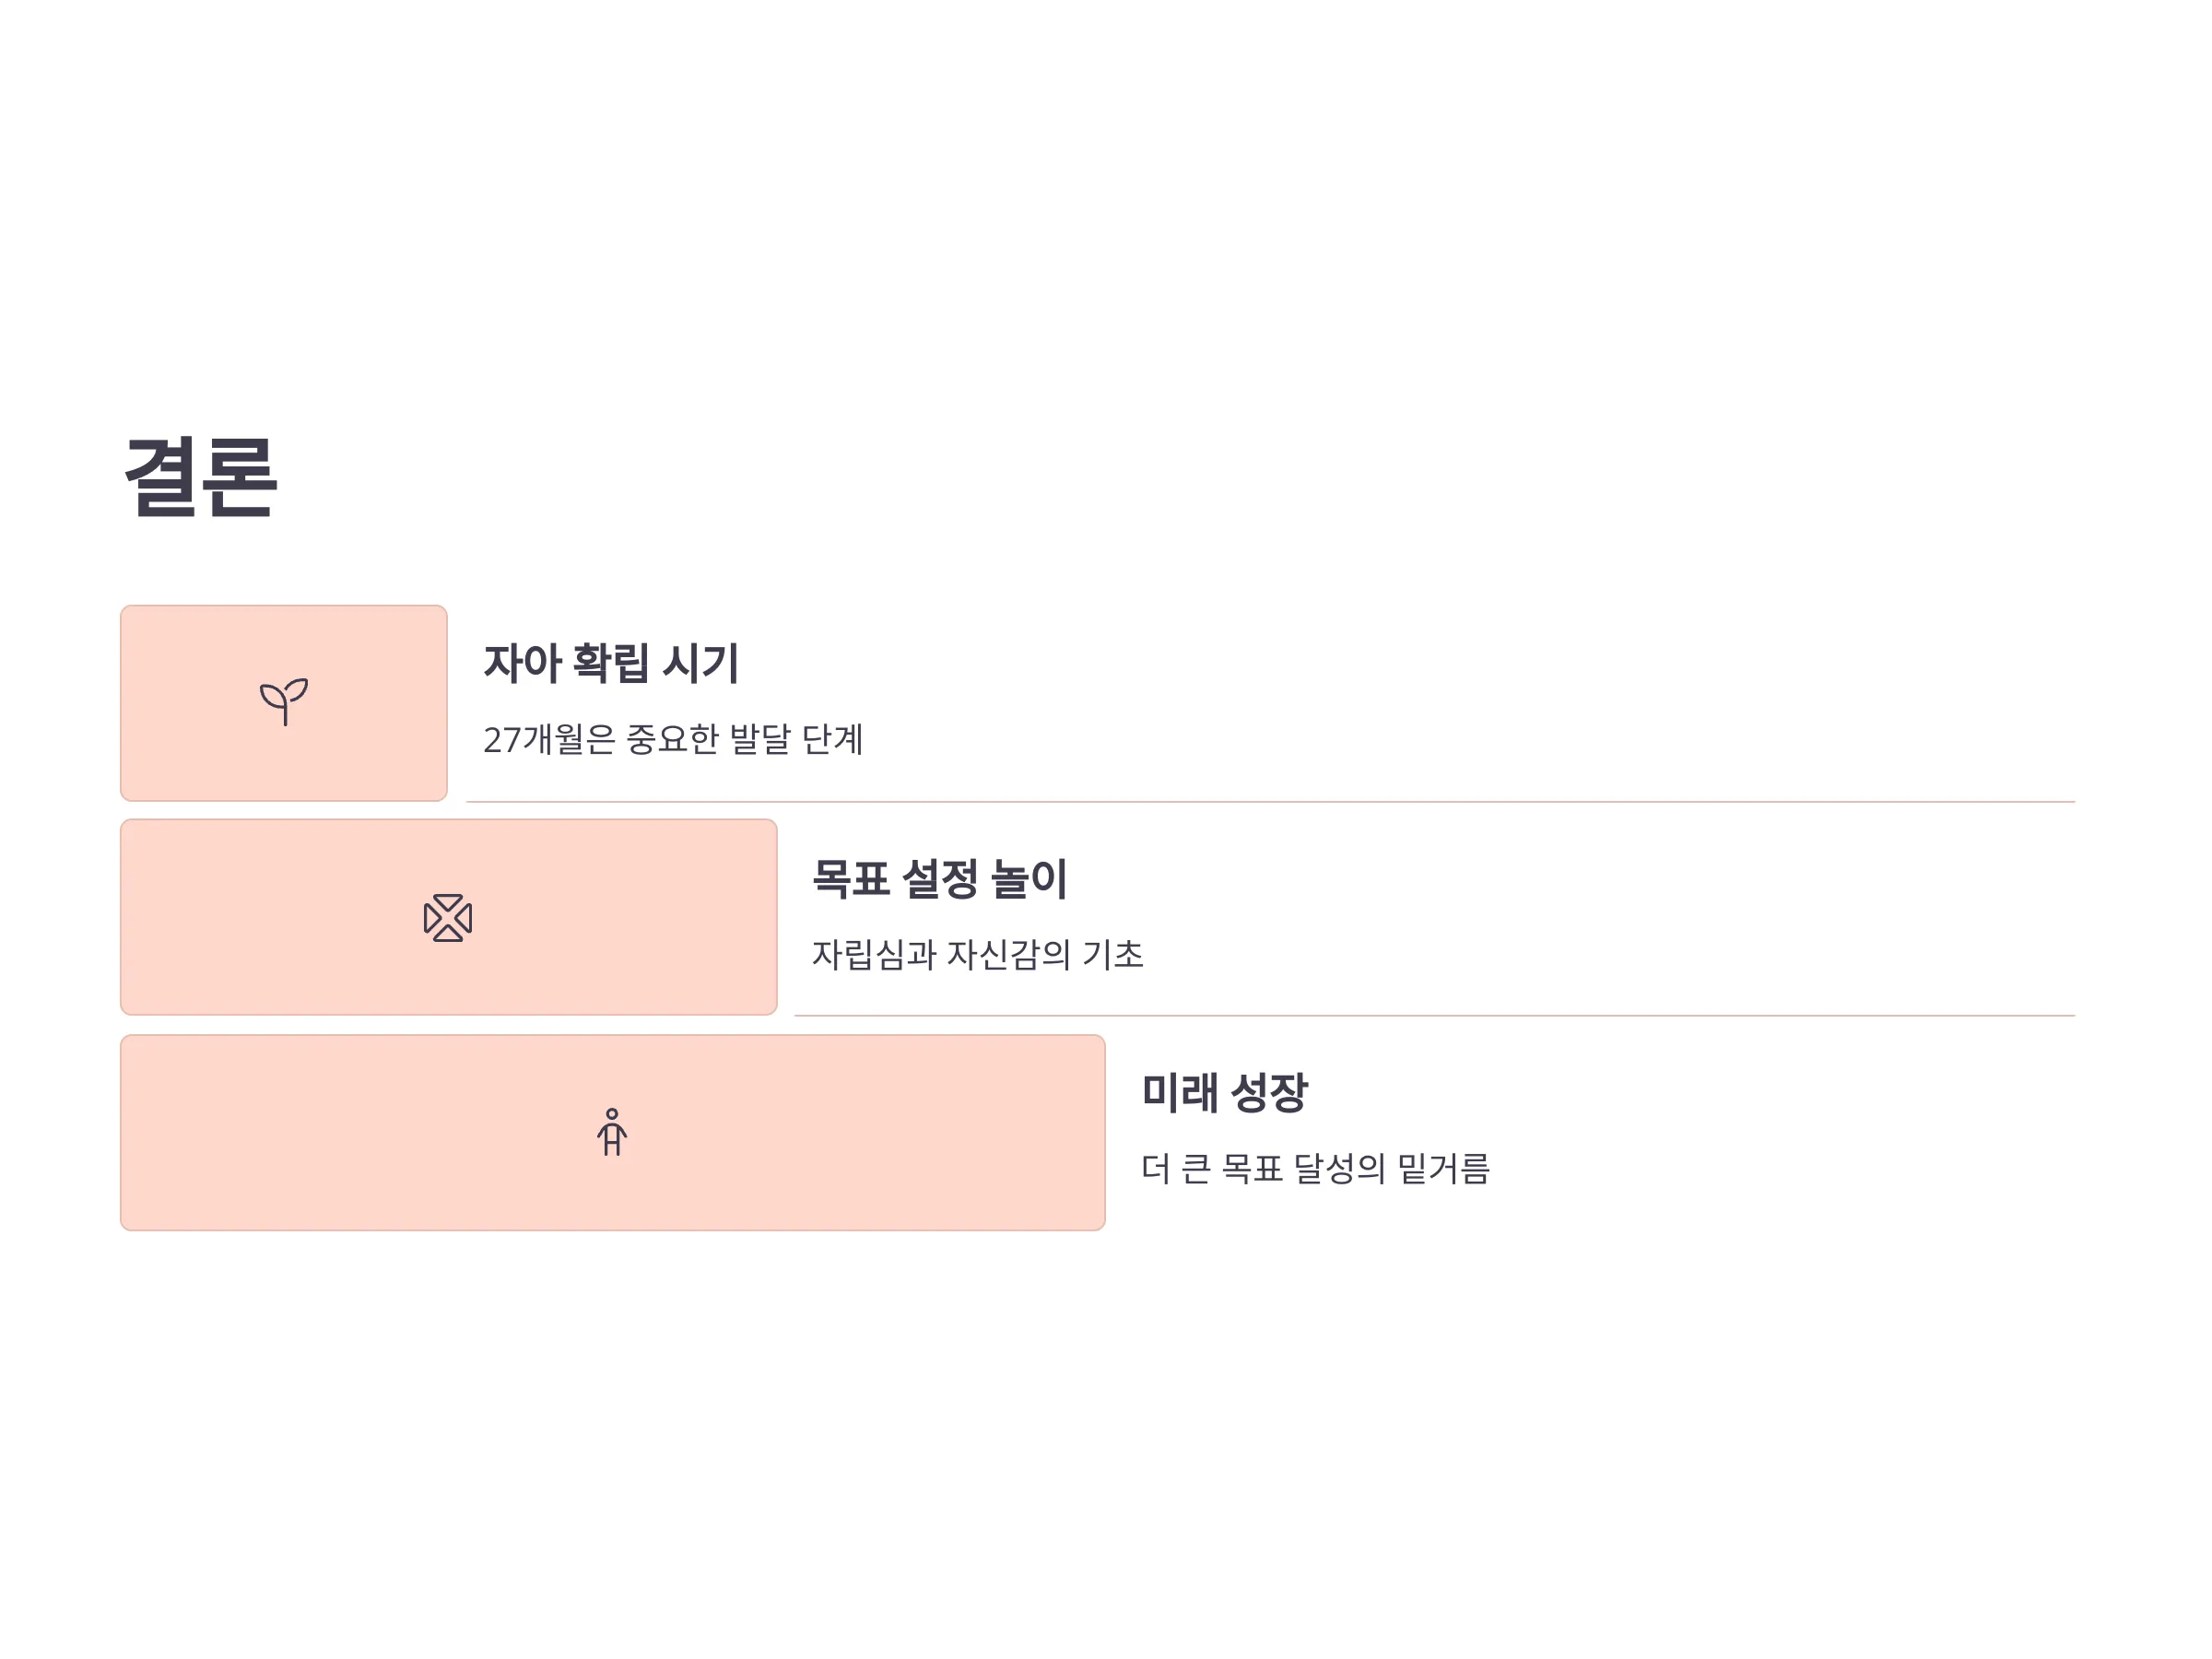Select the medium-width pink box
This screenshot has width=2212, height=1659.
(x=449, y=917)
